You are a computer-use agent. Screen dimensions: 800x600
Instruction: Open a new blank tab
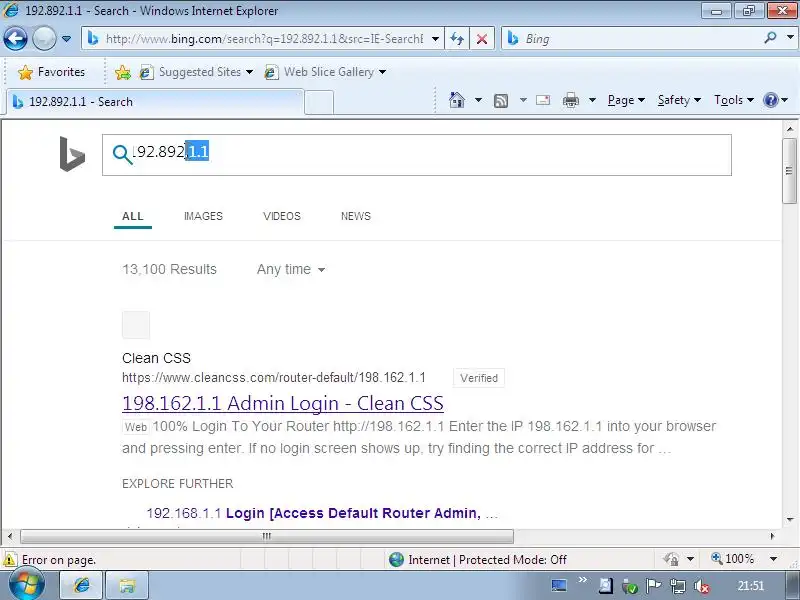[319, 102]
